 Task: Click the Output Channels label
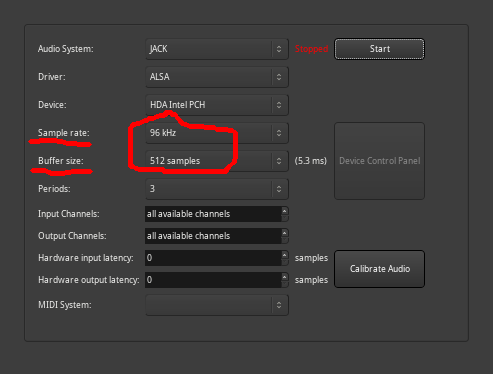(x=72, y=236)
